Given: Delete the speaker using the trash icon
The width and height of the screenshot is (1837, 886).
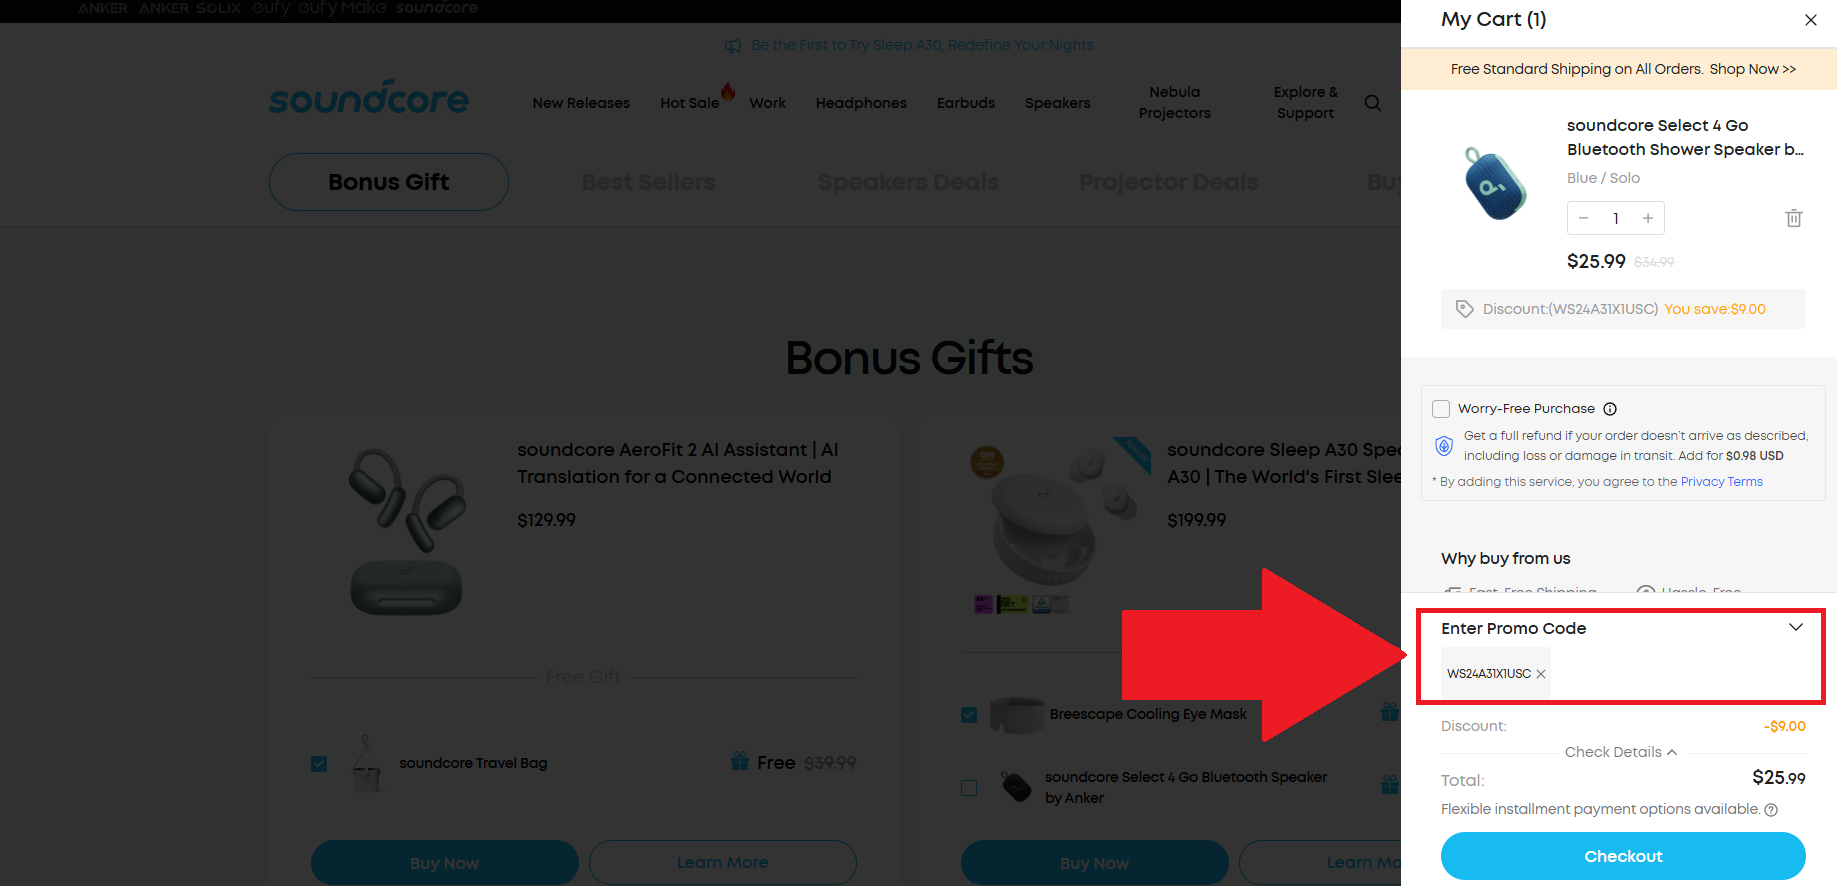Looking at the screenshot, I should point(1794,218).
